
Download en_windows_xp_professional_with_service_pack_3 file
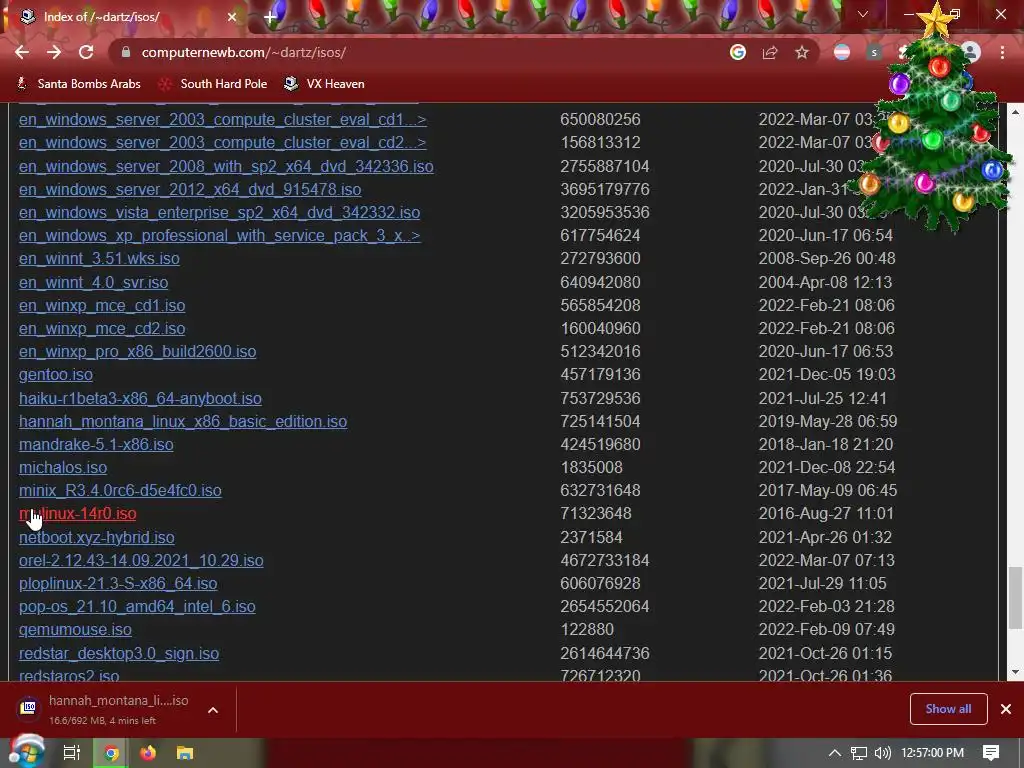(x=219, y=236)
